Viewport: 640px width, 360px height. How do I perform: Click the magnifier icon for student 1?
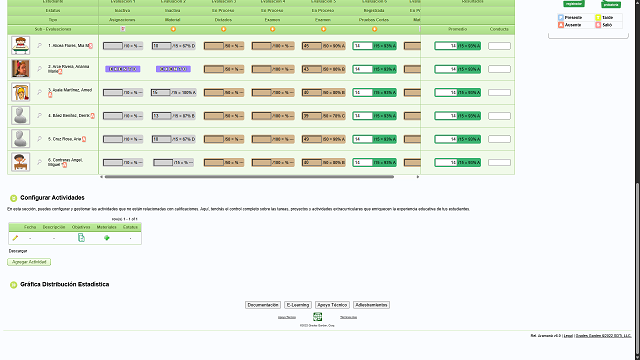pyautogui.click(x=40, y=45)
